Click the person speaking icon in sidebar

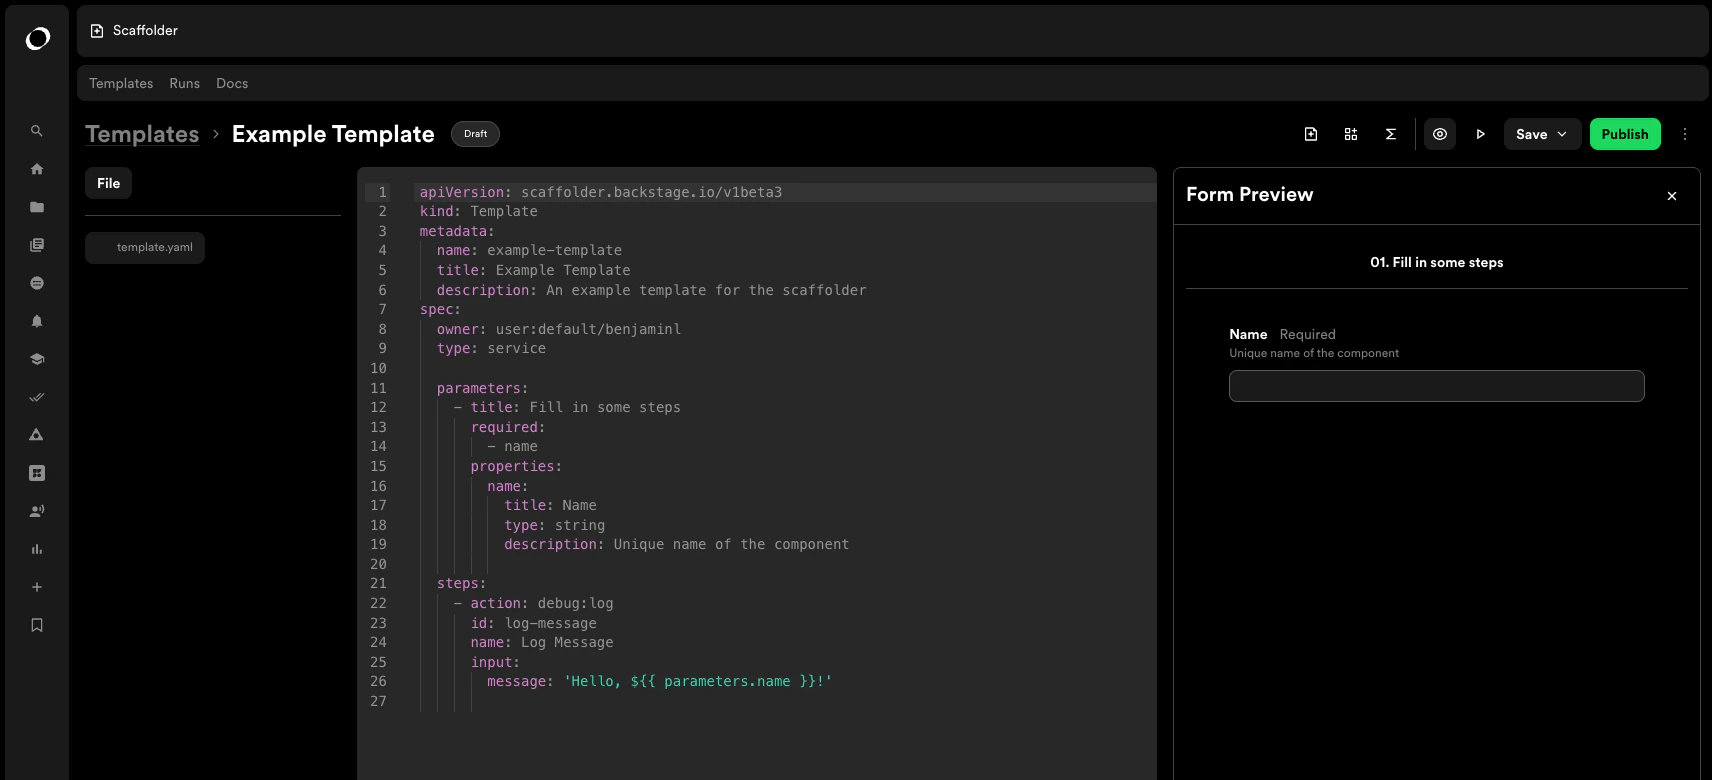[x=37, y=511]
